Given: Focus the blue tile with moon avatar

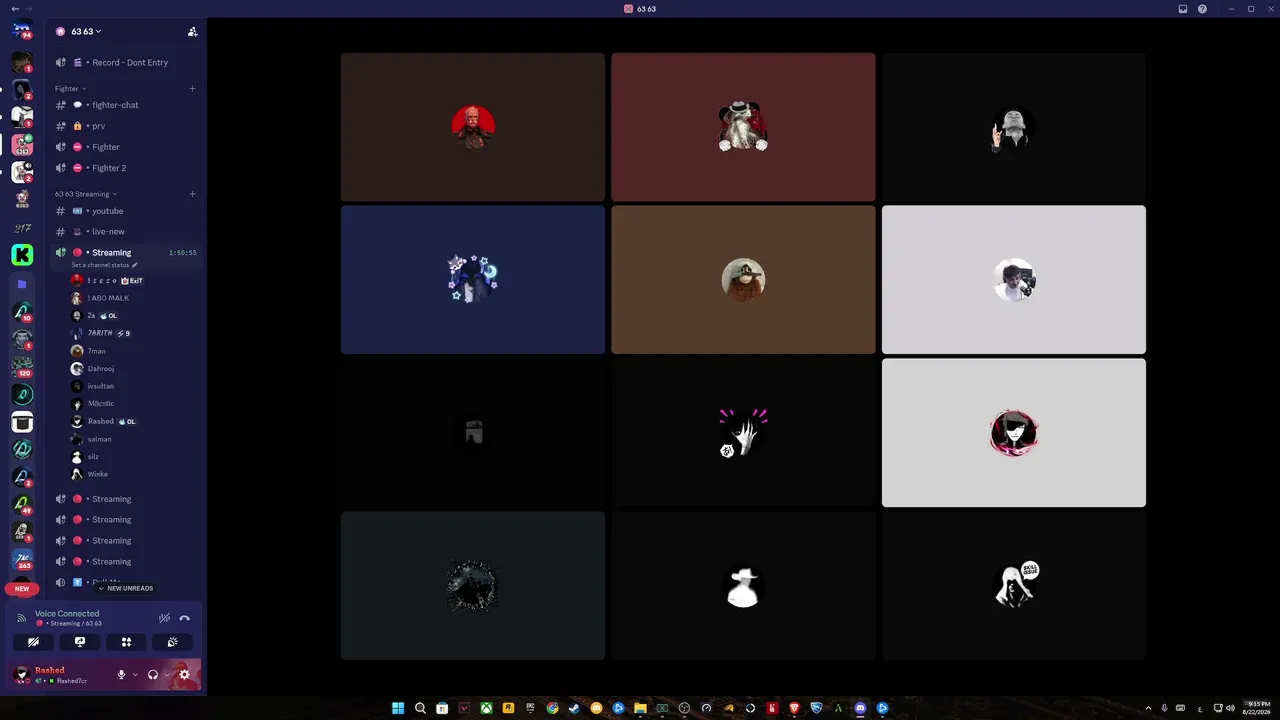Looking at the screenshot, I should pos(473,280).
